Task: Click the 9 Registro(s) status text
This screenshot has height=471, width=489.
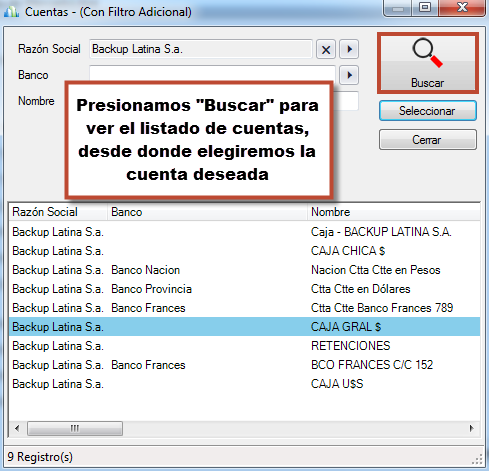Action: point(40,457)
